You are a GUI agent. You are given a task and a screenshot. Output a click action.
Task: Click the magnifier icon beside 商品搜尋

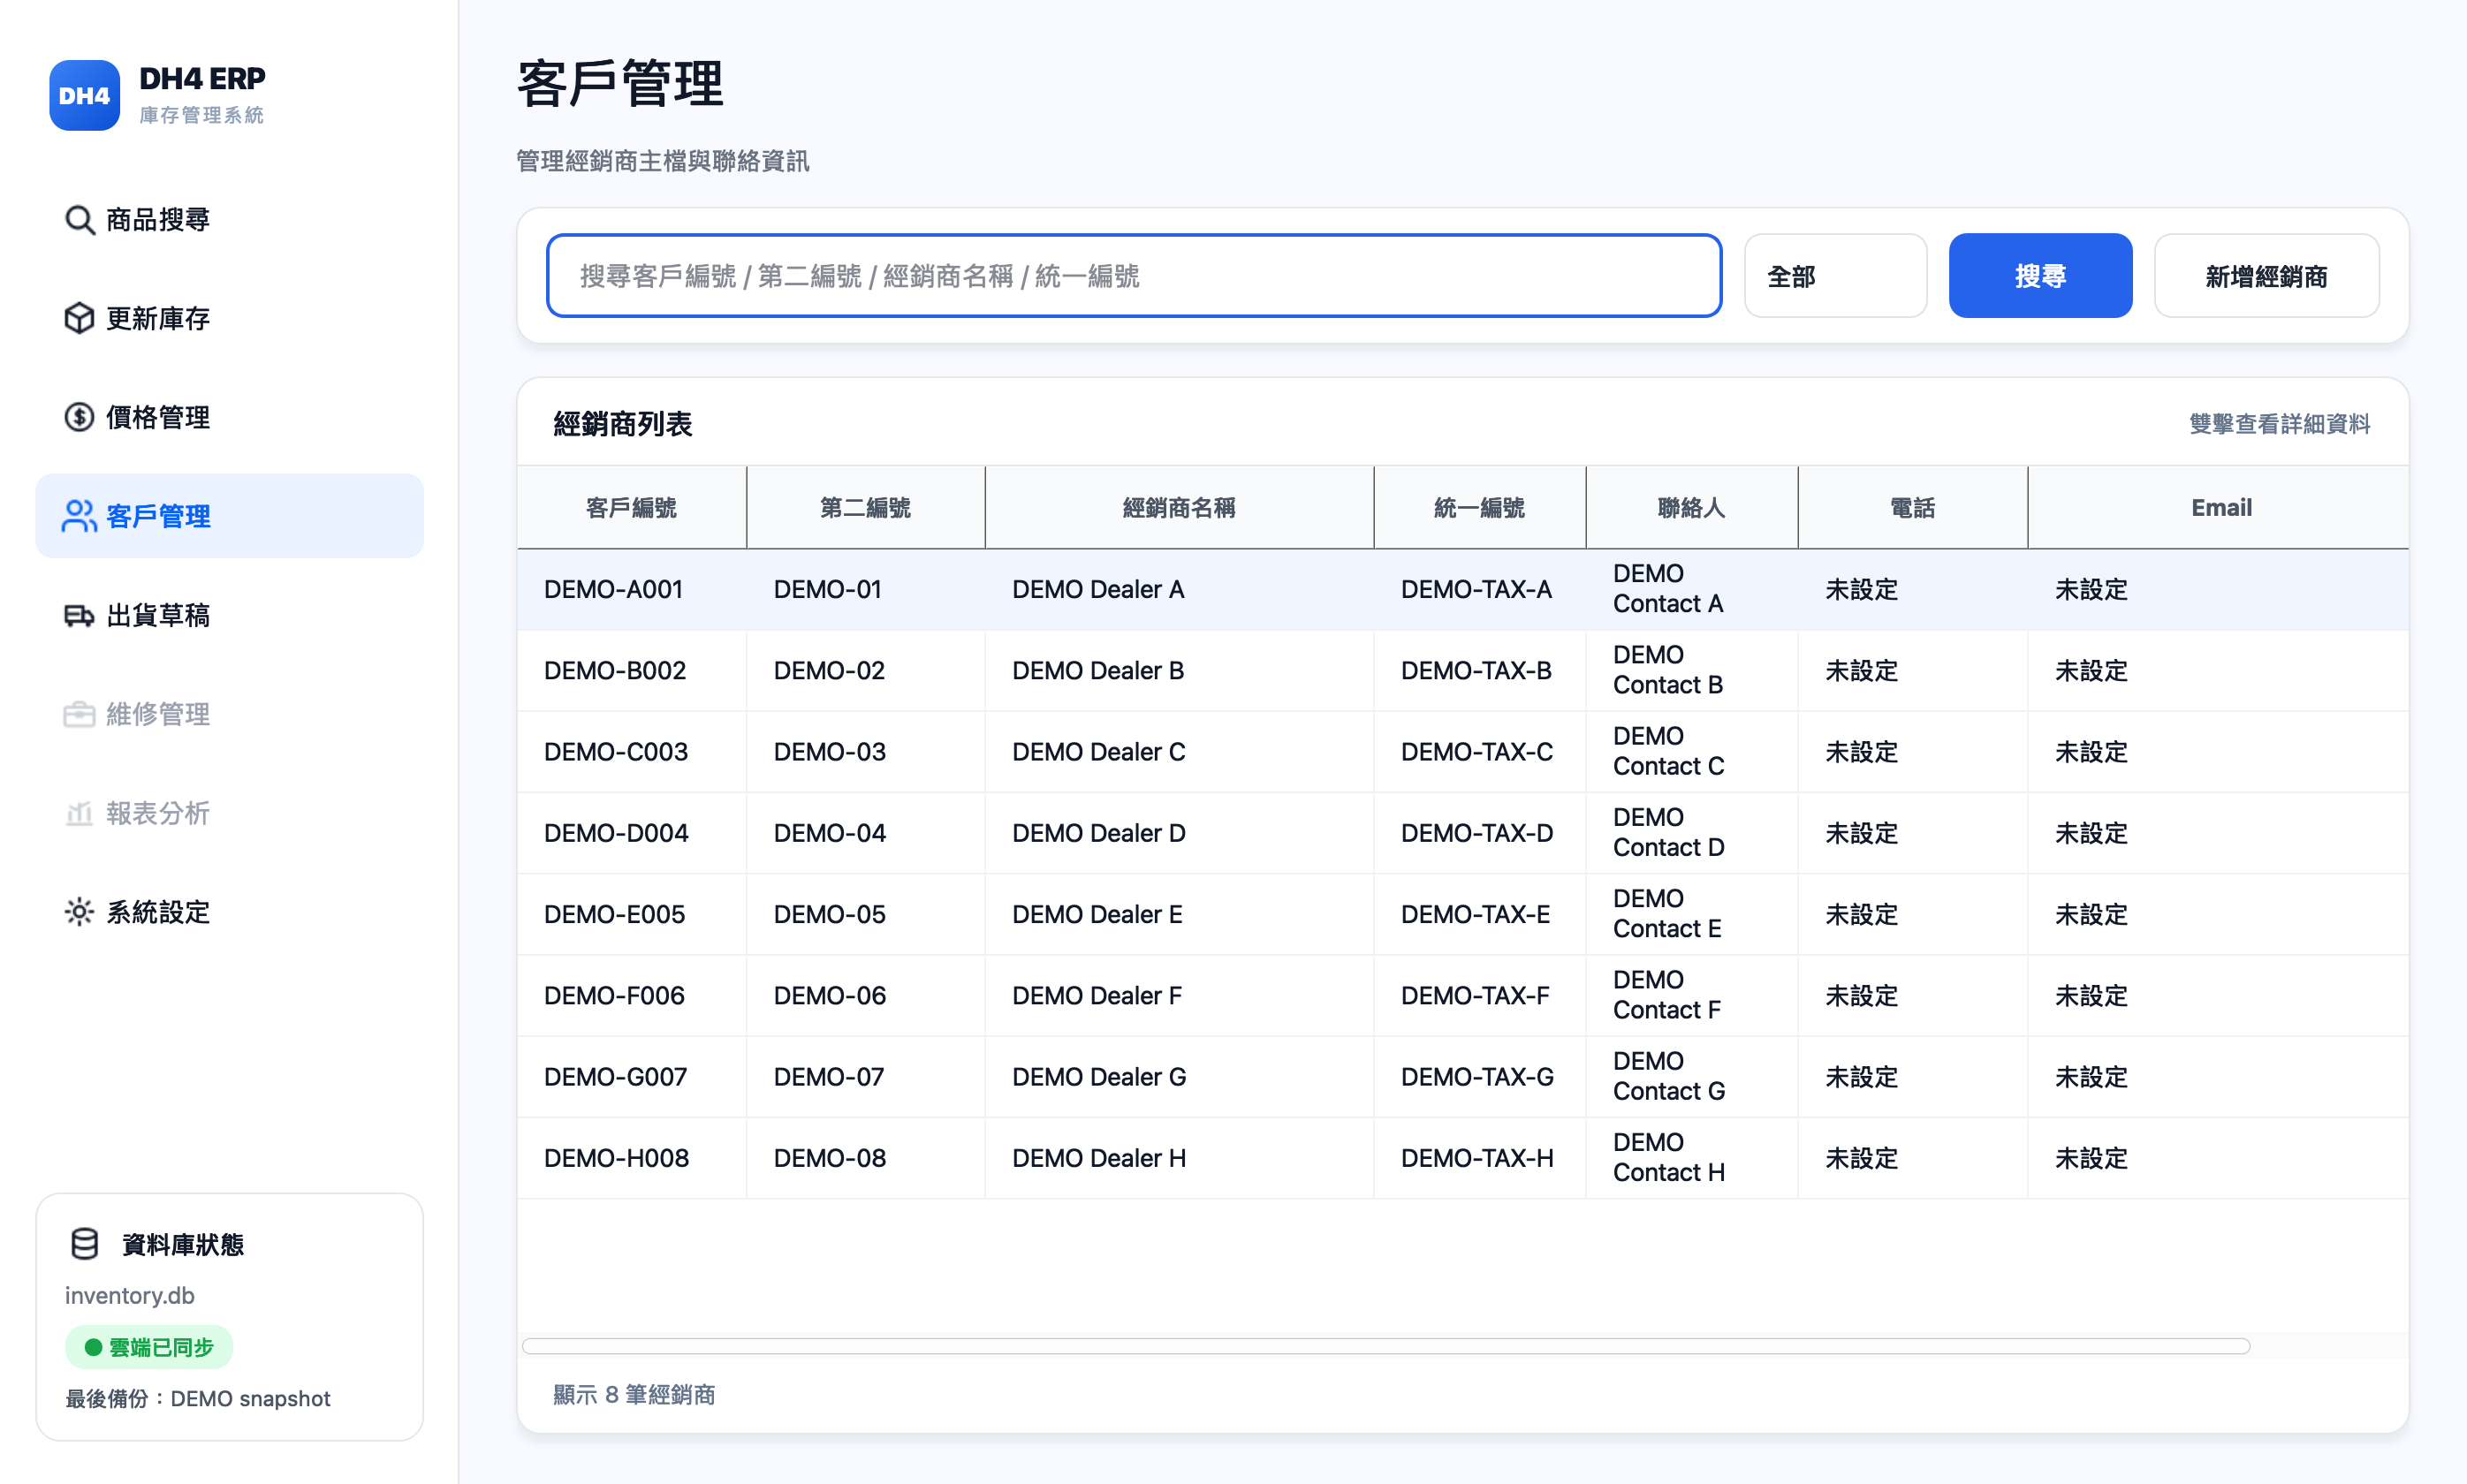pyautogui.click(x=79, y=219)
